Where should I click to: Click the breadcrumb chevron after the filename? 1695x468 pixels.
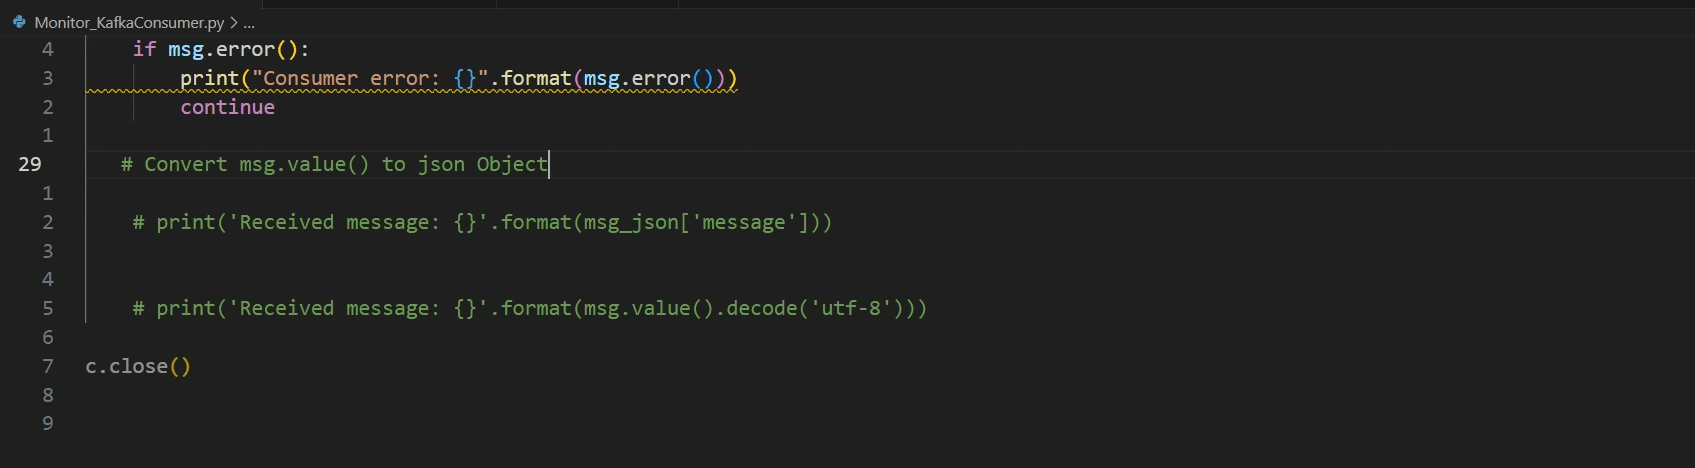point(234,22)
